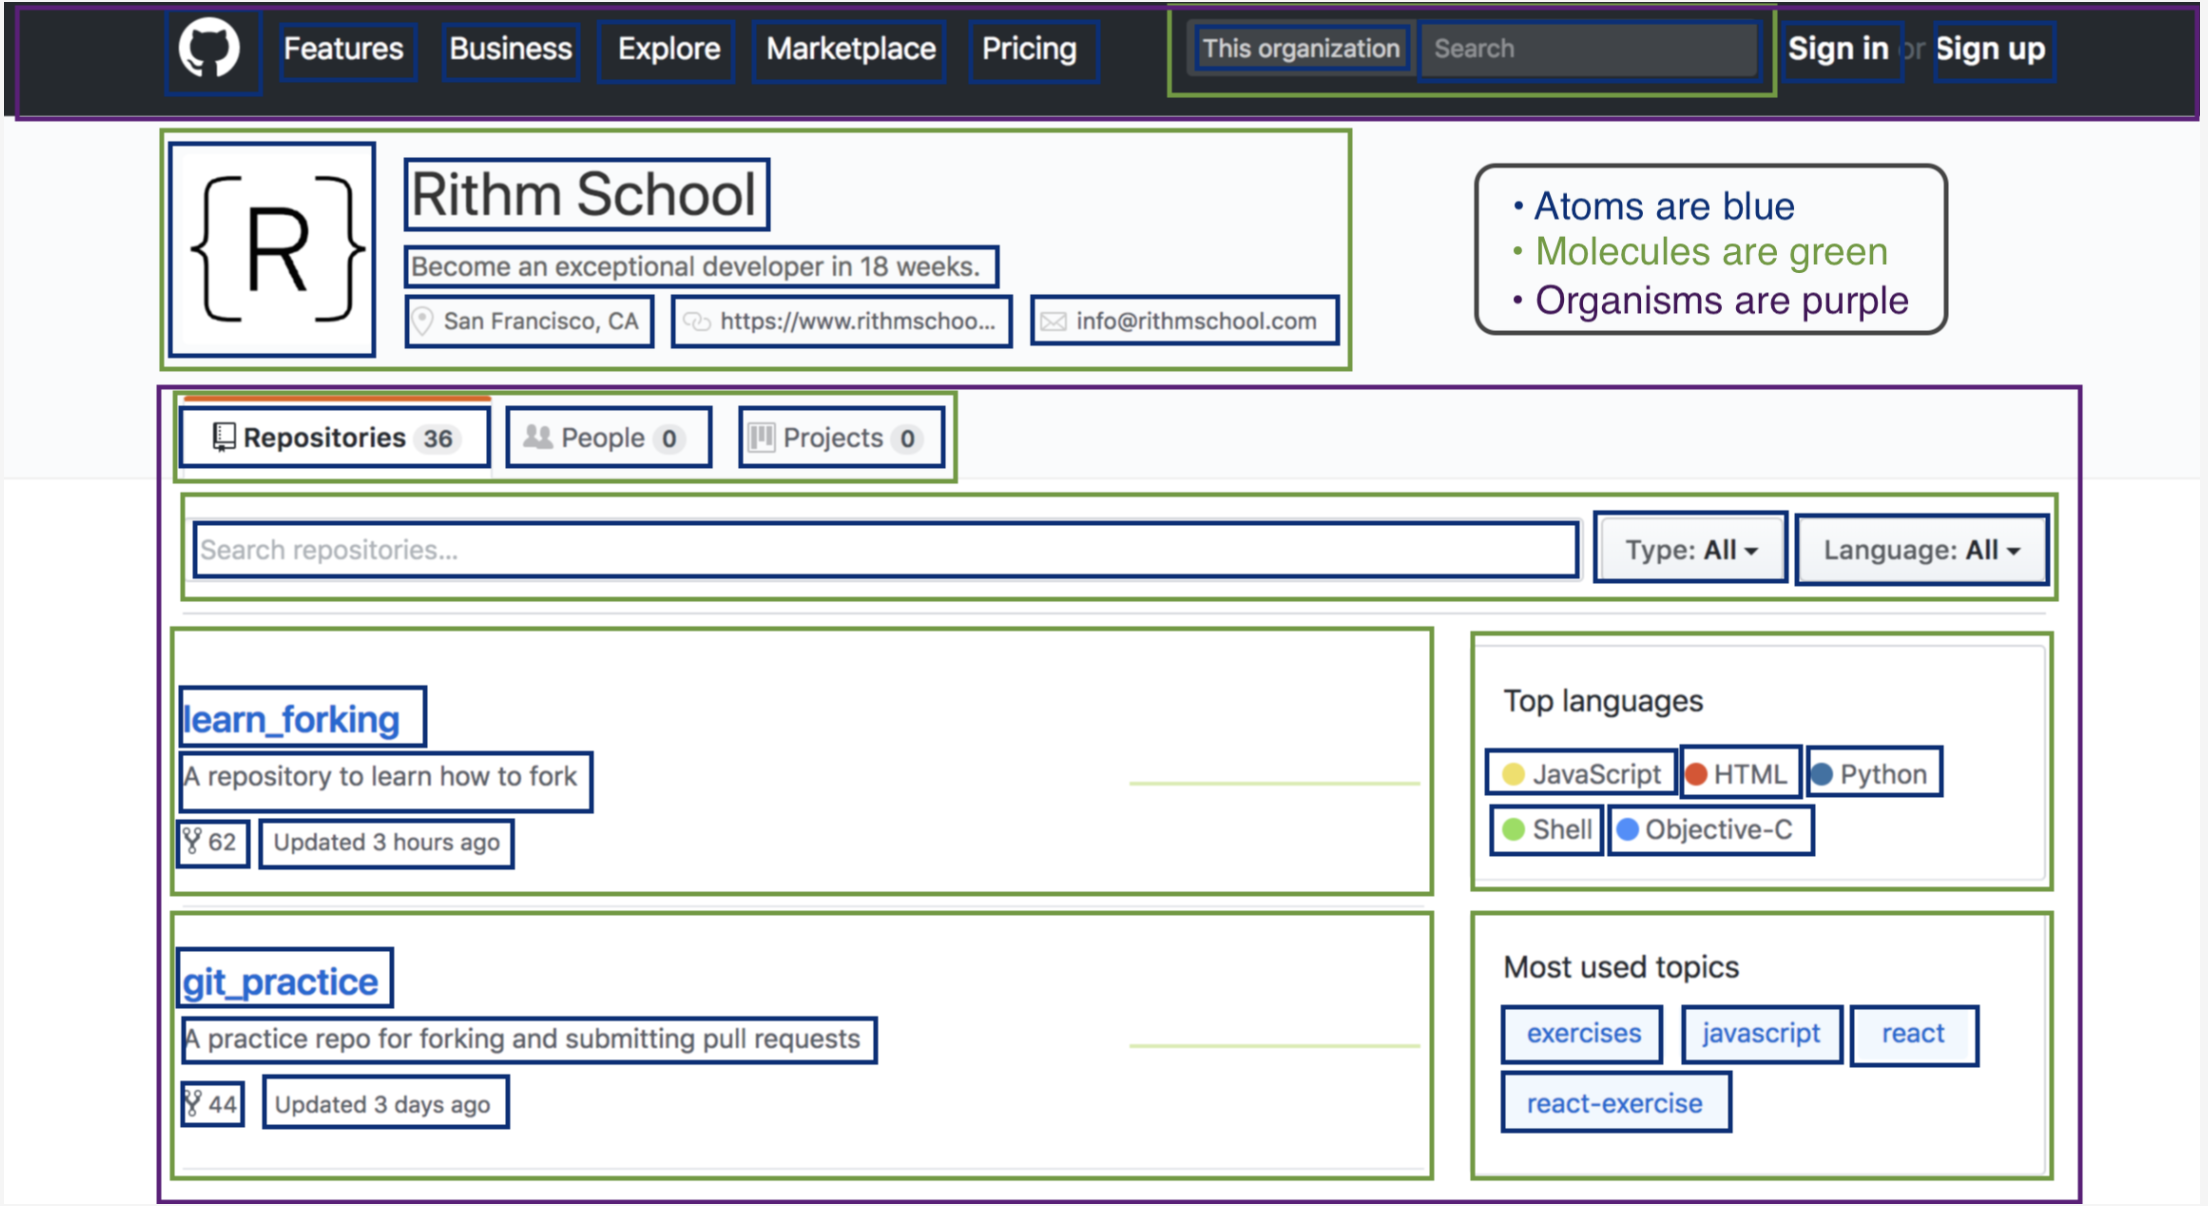Open the Type: All dropdown
2208x1206 pixels.
1690,550
